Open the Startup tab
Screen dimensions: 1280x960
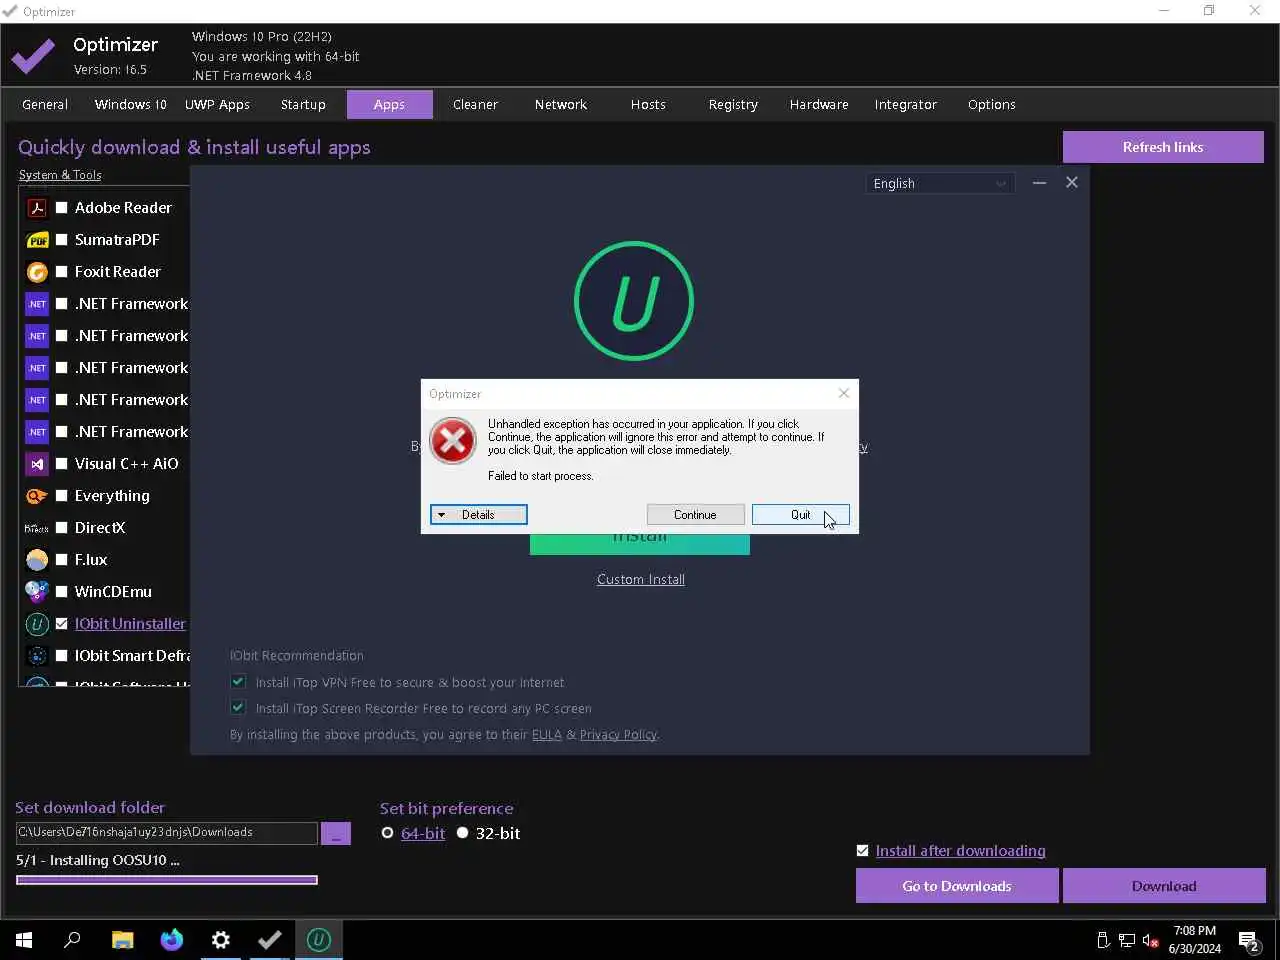click(x=303, y=105)
